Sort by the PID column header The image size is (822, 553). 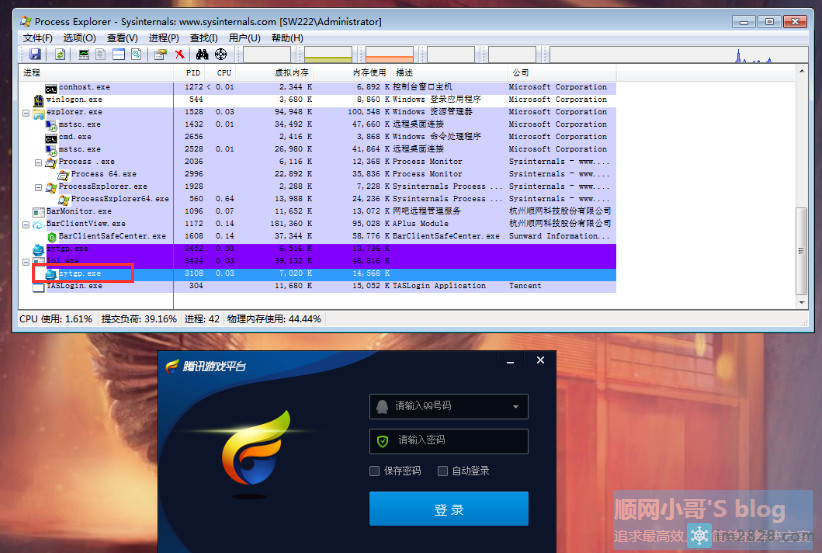(189, 73)
